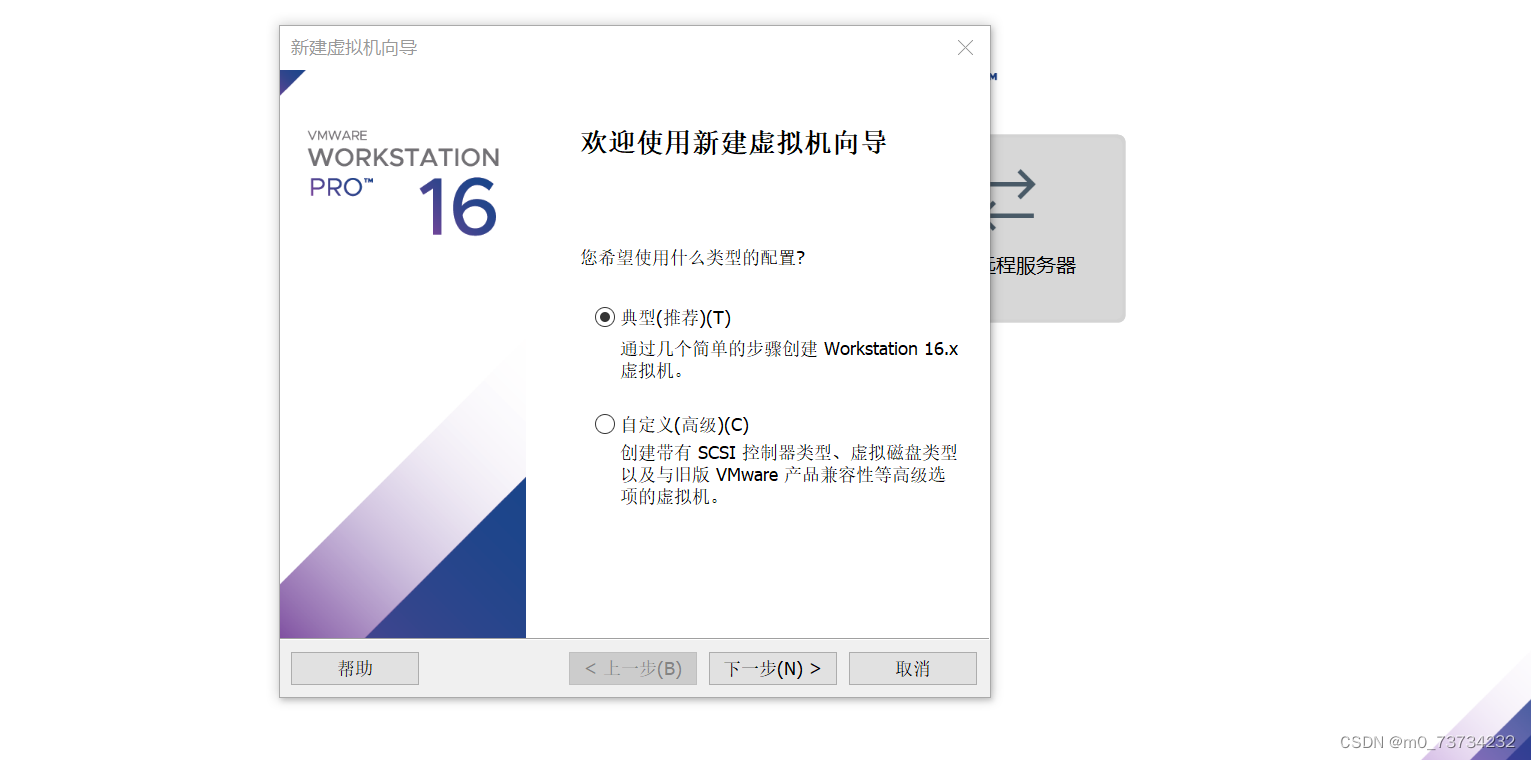Click the 典型(推荐)(T) option label text
The image size is (1531, 760).
(676, 318)
